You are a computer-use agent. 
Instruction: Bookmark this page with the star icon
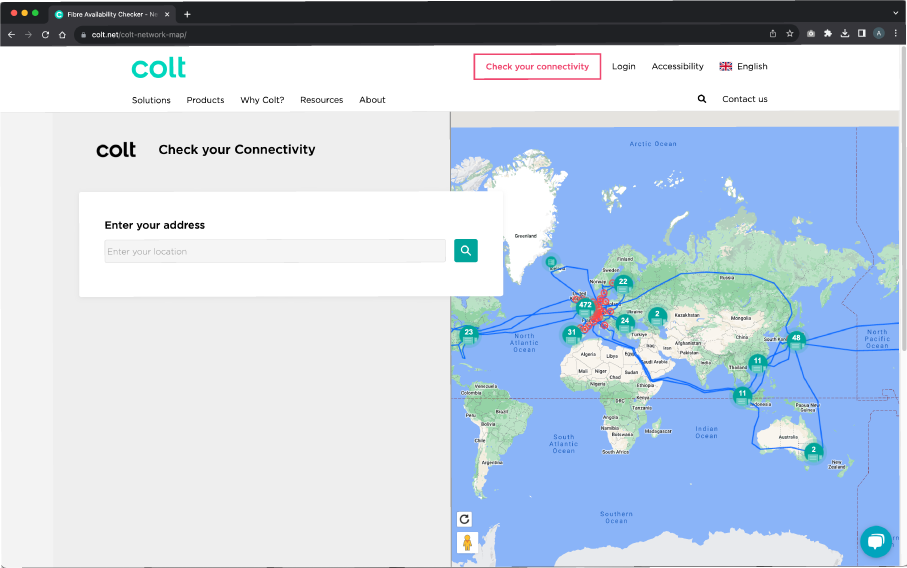[790, 34]
